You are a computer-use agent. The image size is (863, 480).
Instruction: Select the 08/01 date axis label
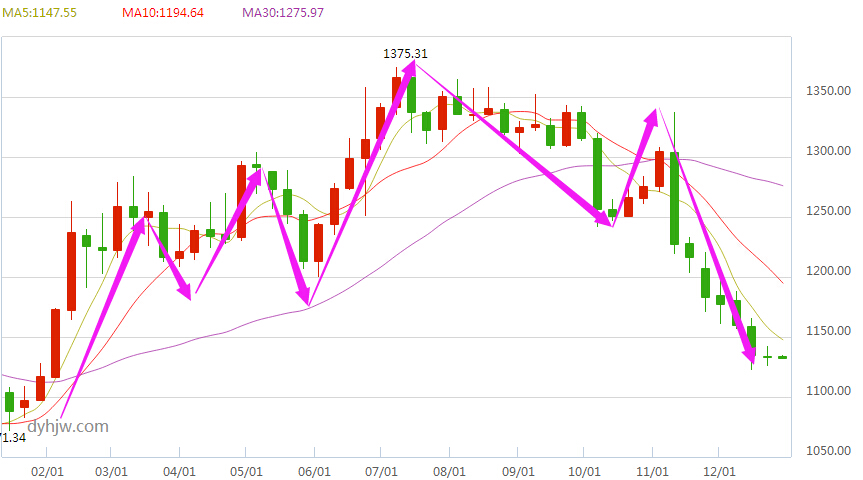449,472
